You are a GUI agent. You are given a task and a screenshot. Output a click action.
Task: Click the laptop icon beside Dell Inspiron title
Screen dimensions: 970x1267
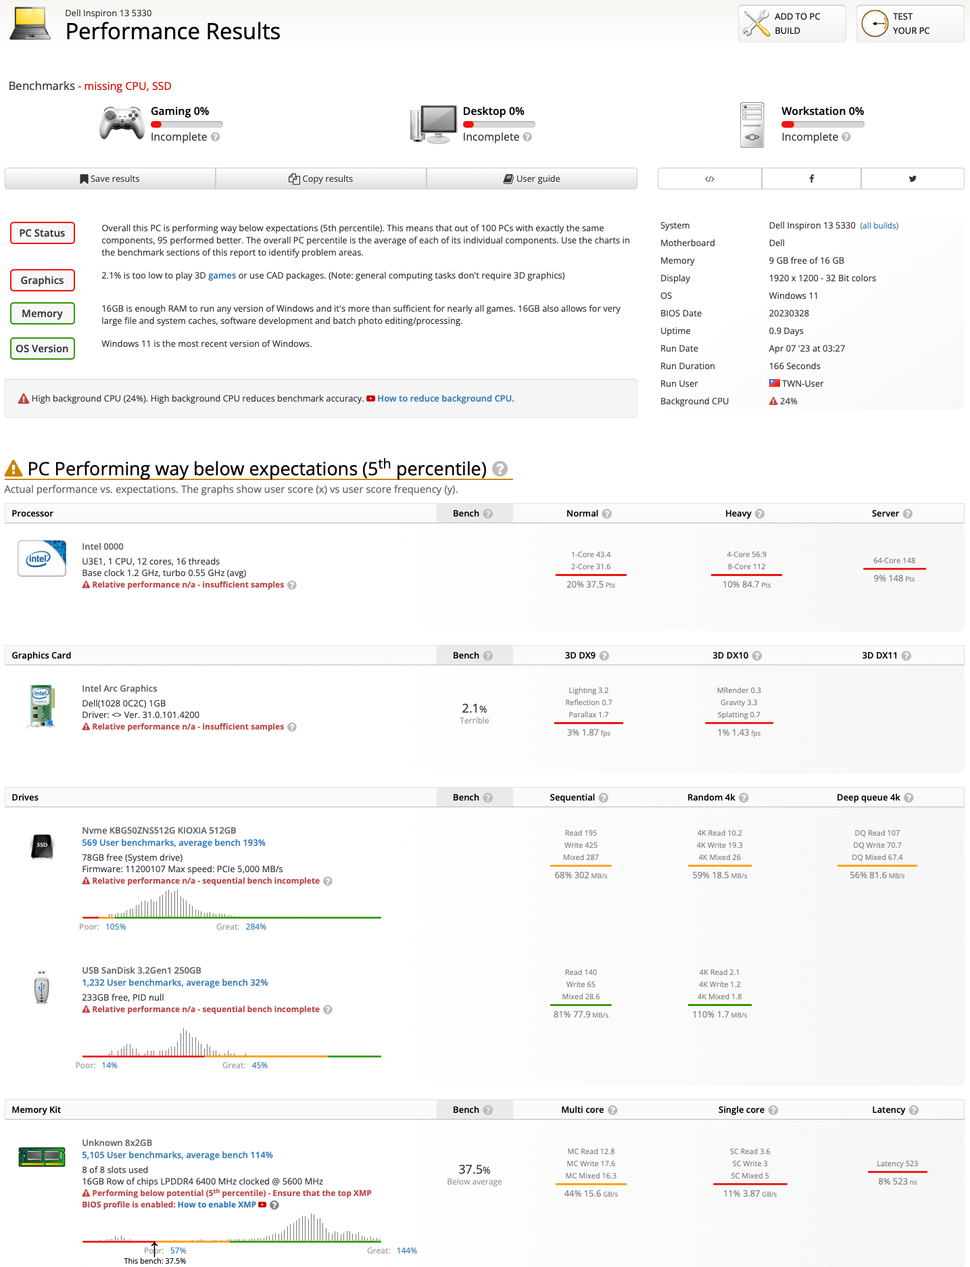click(x=30, y=24)
